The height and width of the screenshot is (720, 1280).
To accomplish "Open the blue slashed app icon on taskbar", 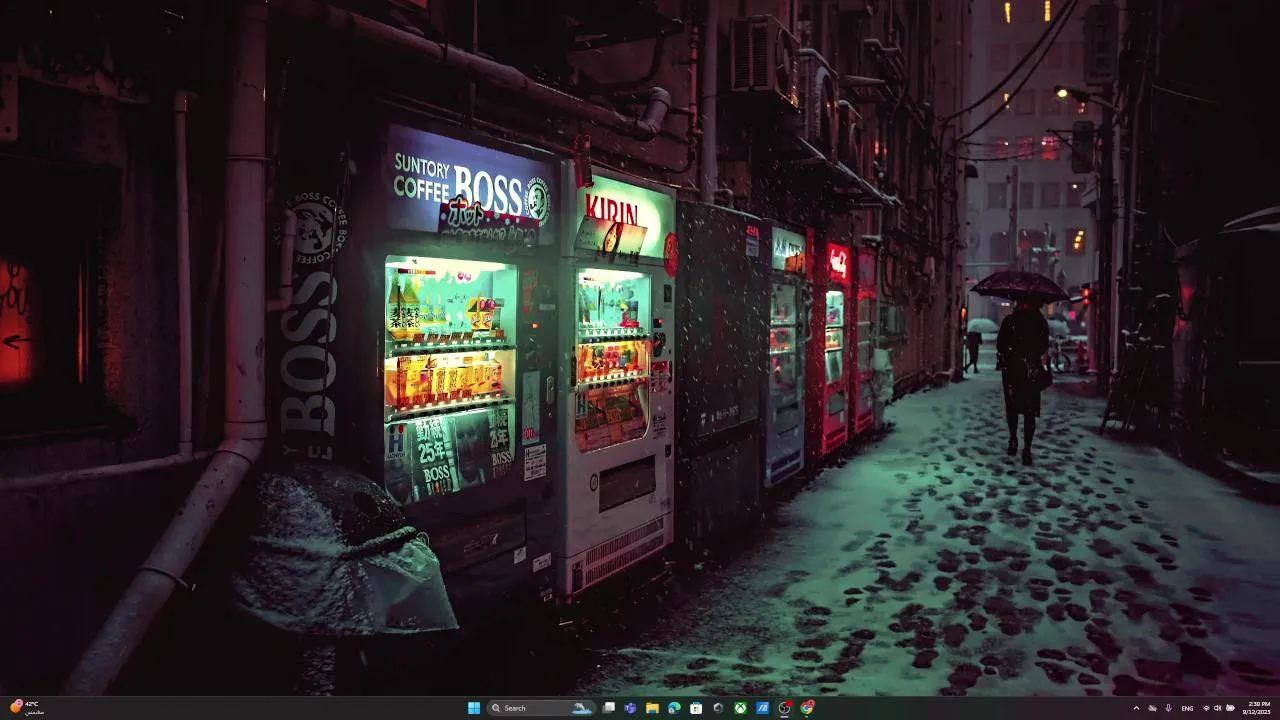I will [762, 708].
